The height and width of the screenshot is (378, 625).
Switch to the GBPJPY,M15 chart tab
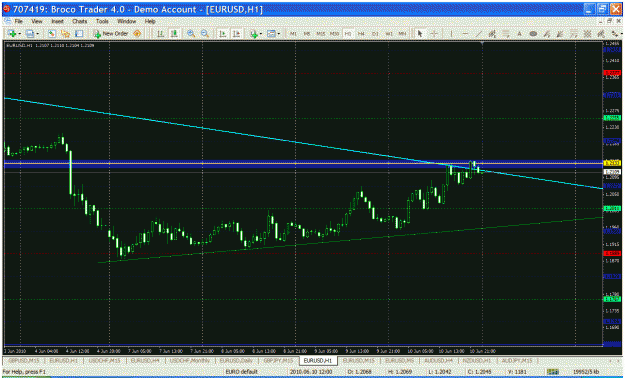coord(278,360)
